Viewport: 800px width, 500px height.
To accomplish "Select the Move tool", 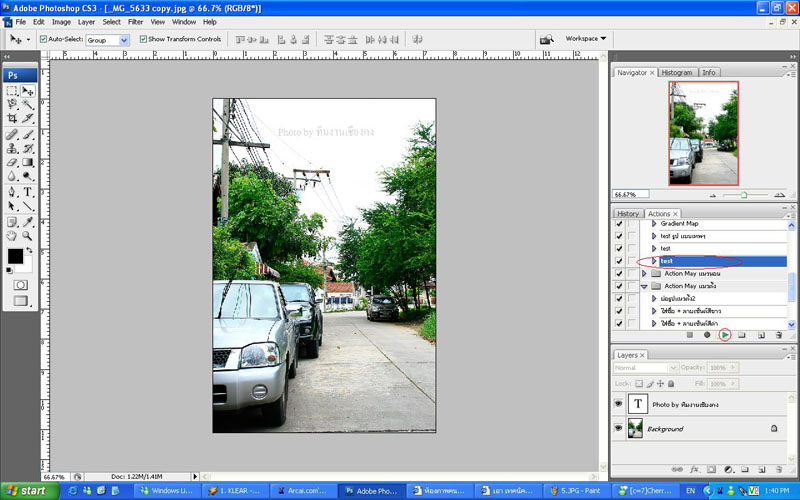I will (x=28, y=91).
